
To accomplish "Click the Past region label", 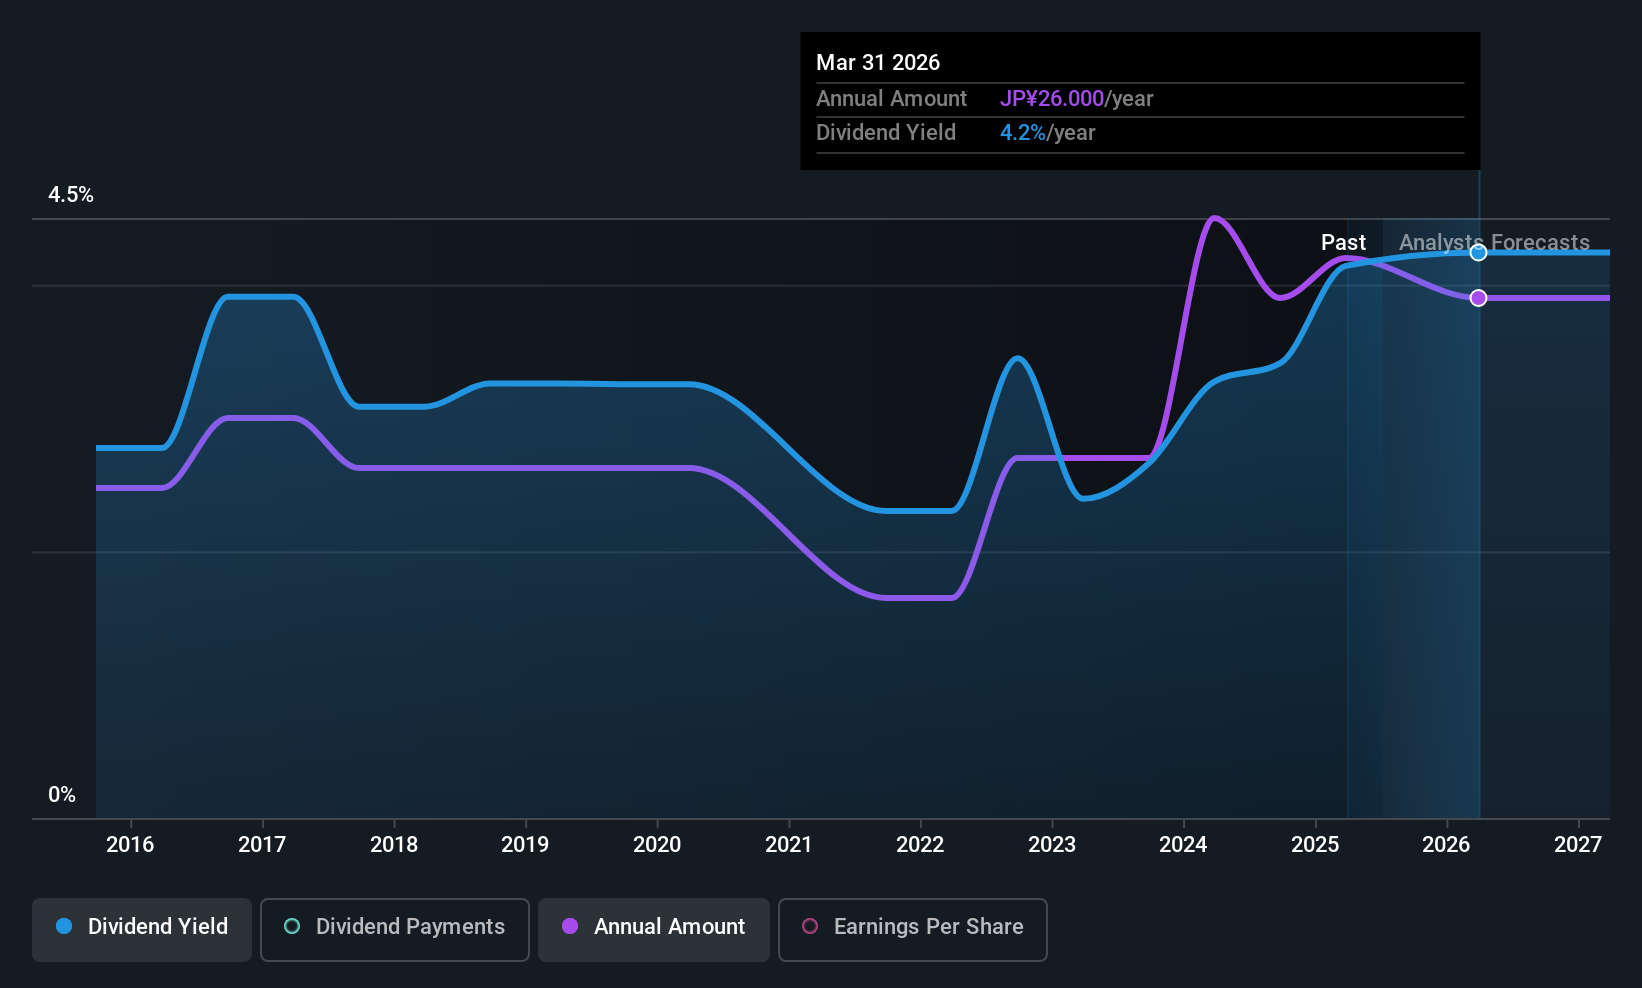I will (x=1343, y=243).
